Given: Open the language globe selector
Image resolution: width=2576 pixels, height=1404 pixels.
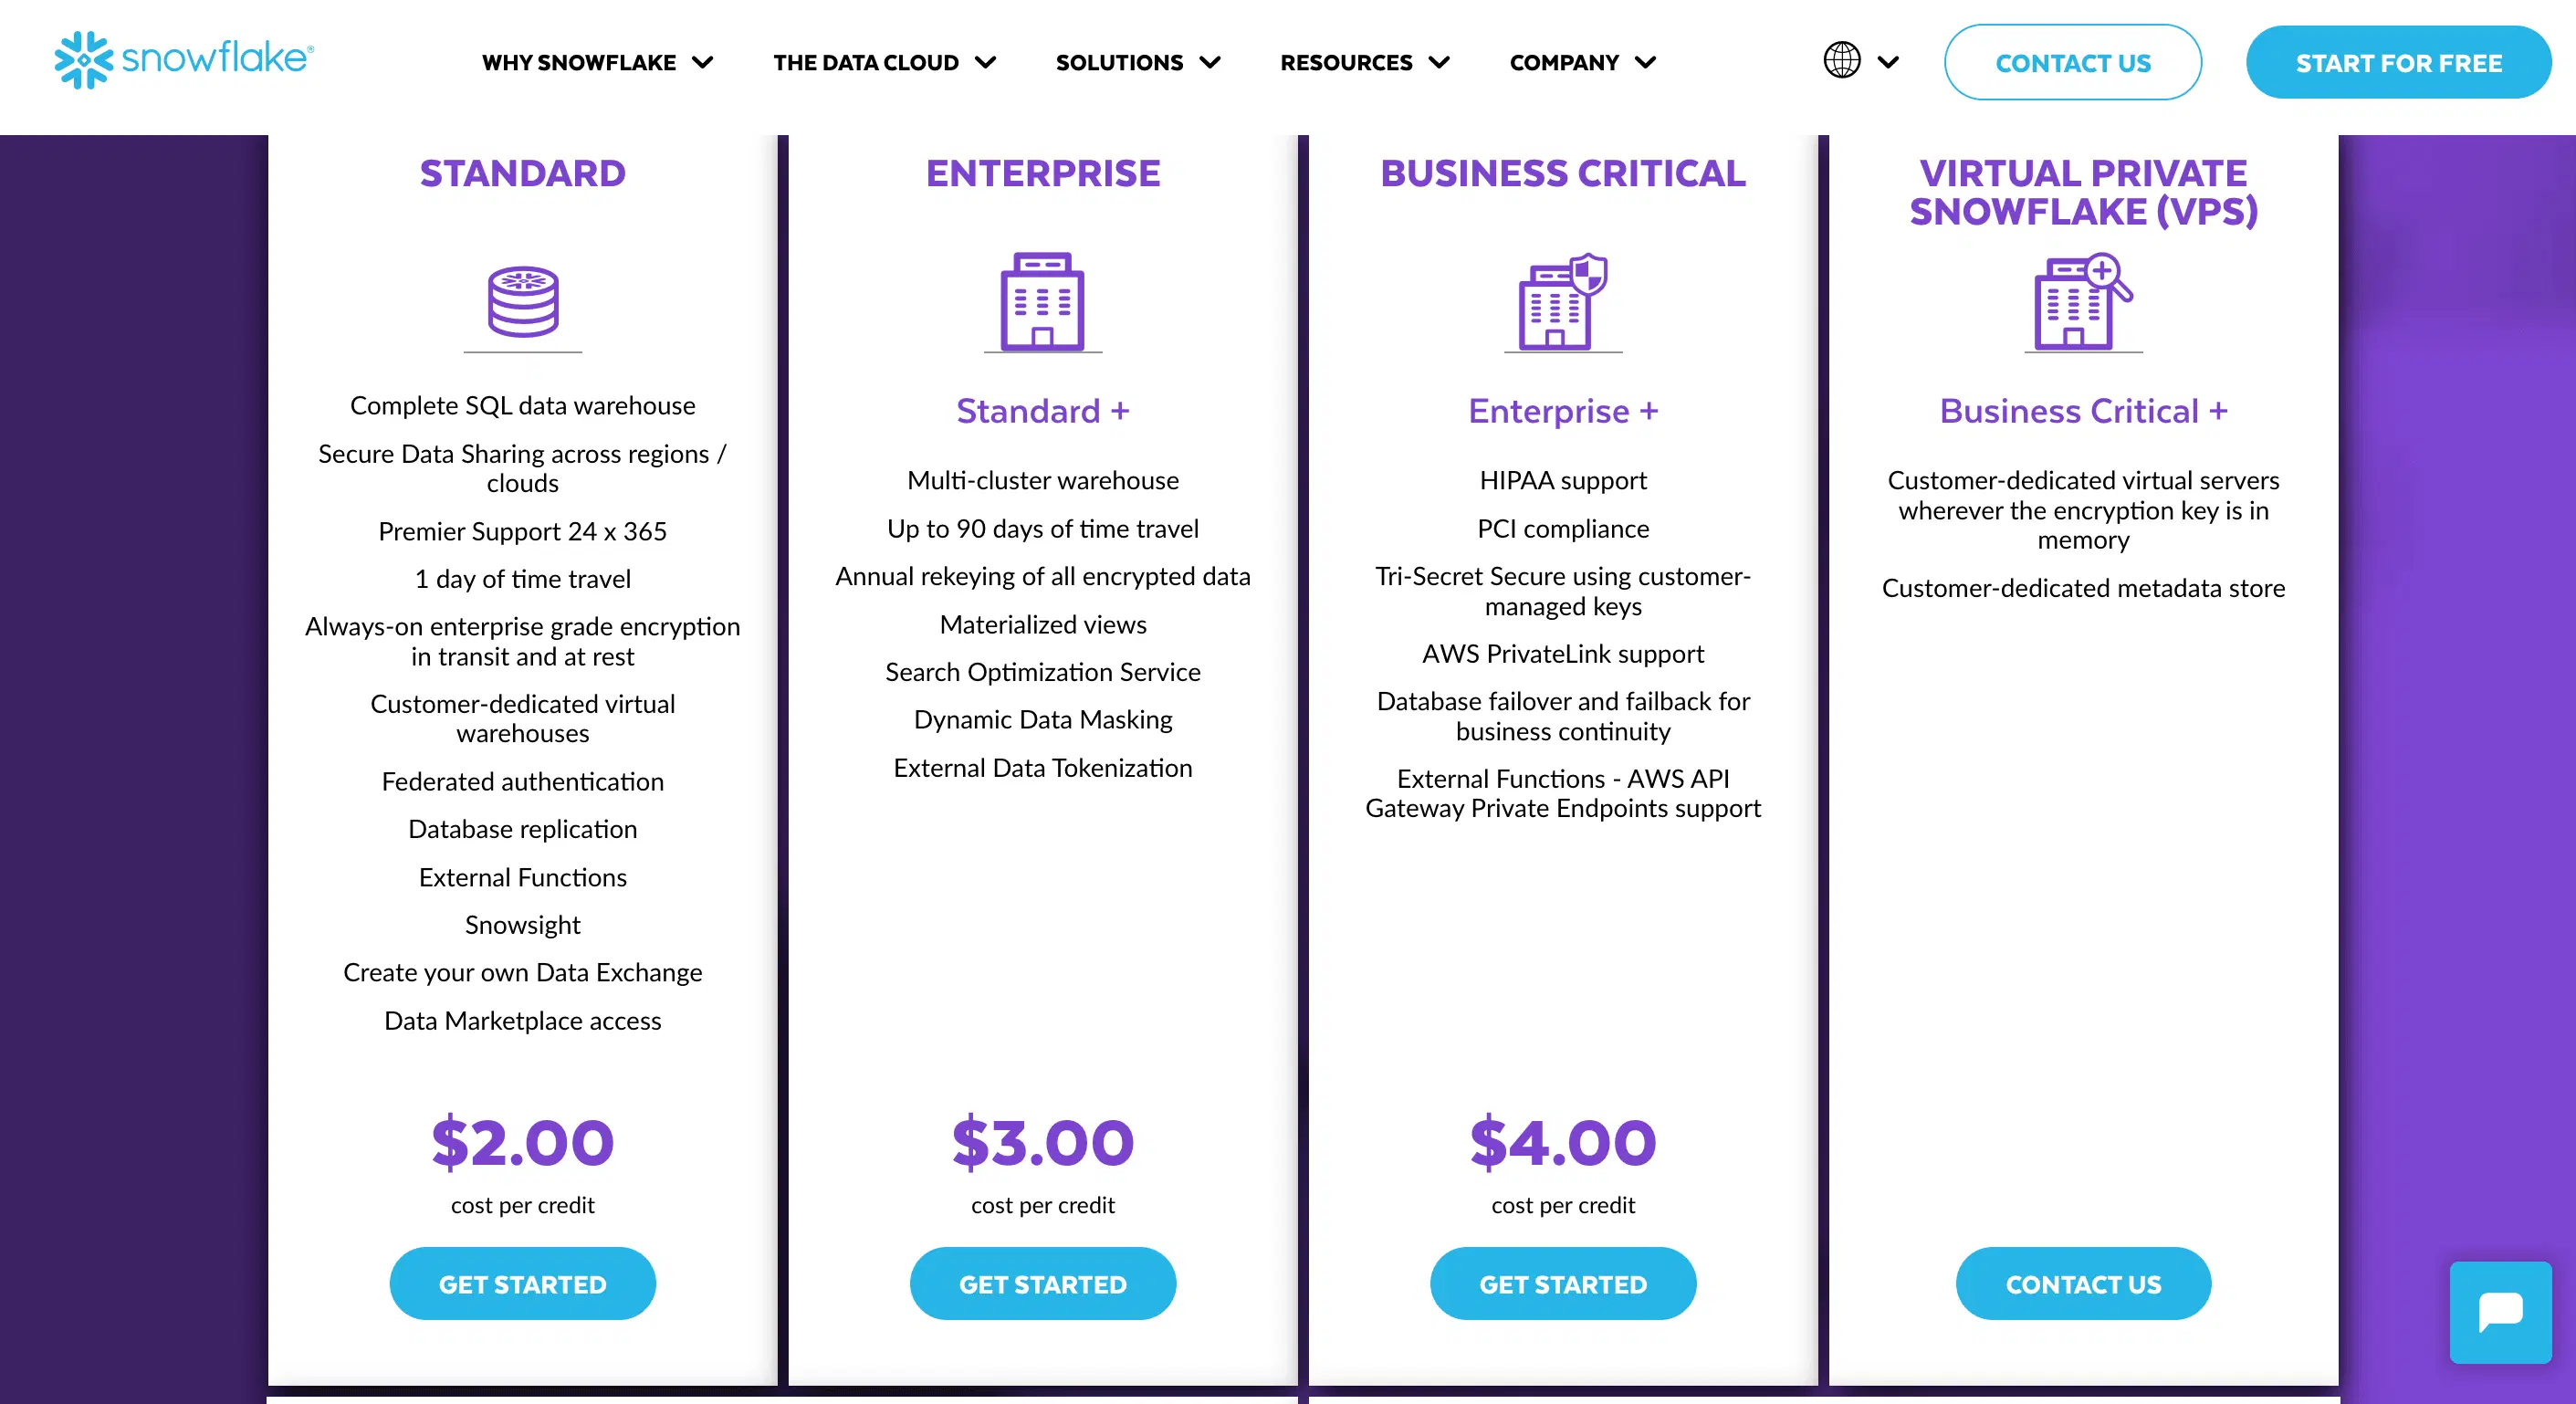Looking at the screenshot, I should coord(1859,61).
